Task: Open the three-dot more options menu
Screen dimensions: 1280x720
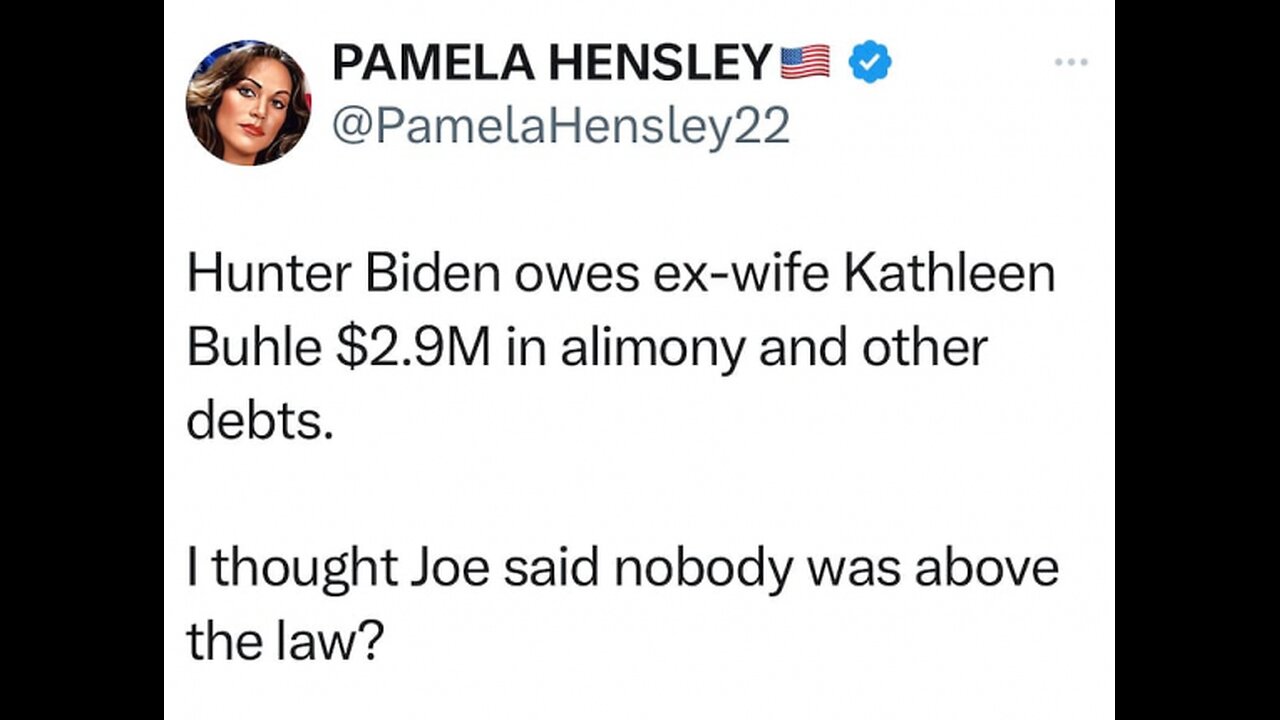Action: coord(1069,62)
